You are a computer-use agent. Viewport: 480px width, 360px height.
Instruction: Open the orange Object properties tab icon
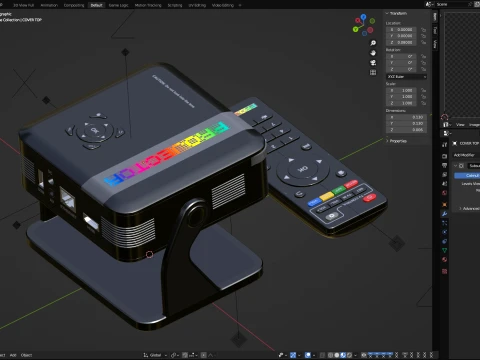click(444, 204)
